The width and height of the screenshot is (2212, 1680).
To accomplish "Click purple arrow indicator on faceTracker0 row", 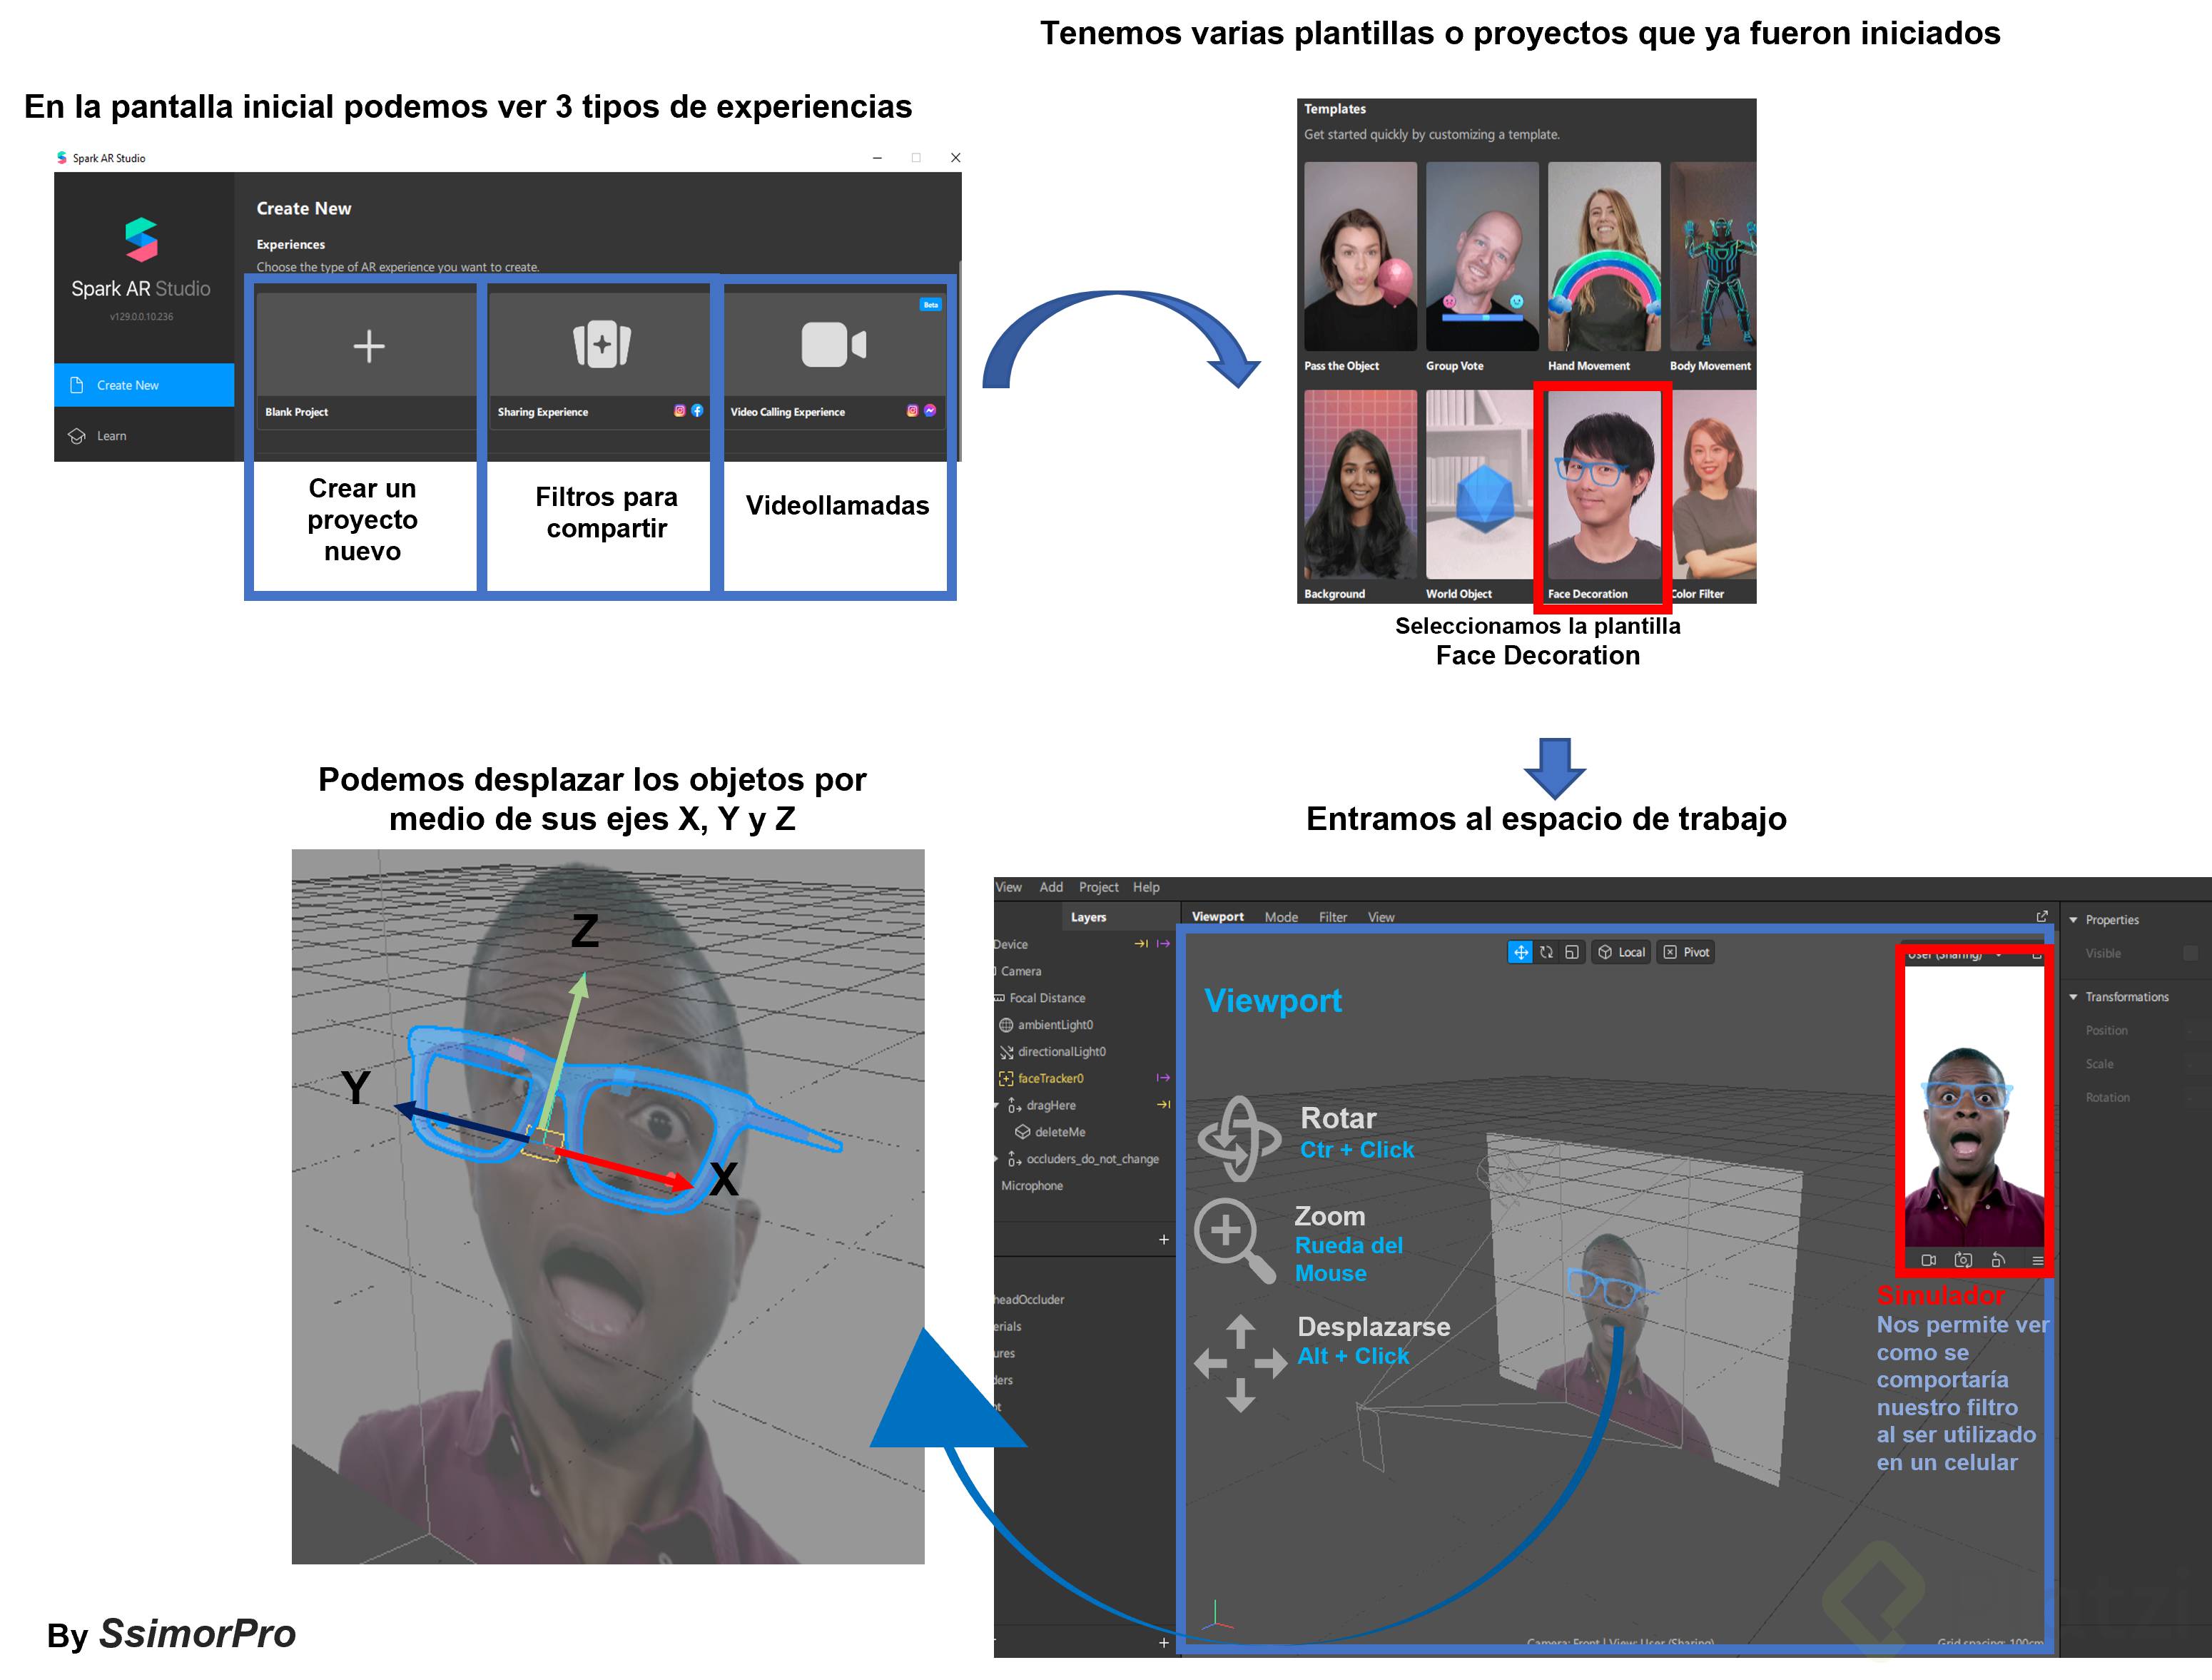I will (1163, 1078).
